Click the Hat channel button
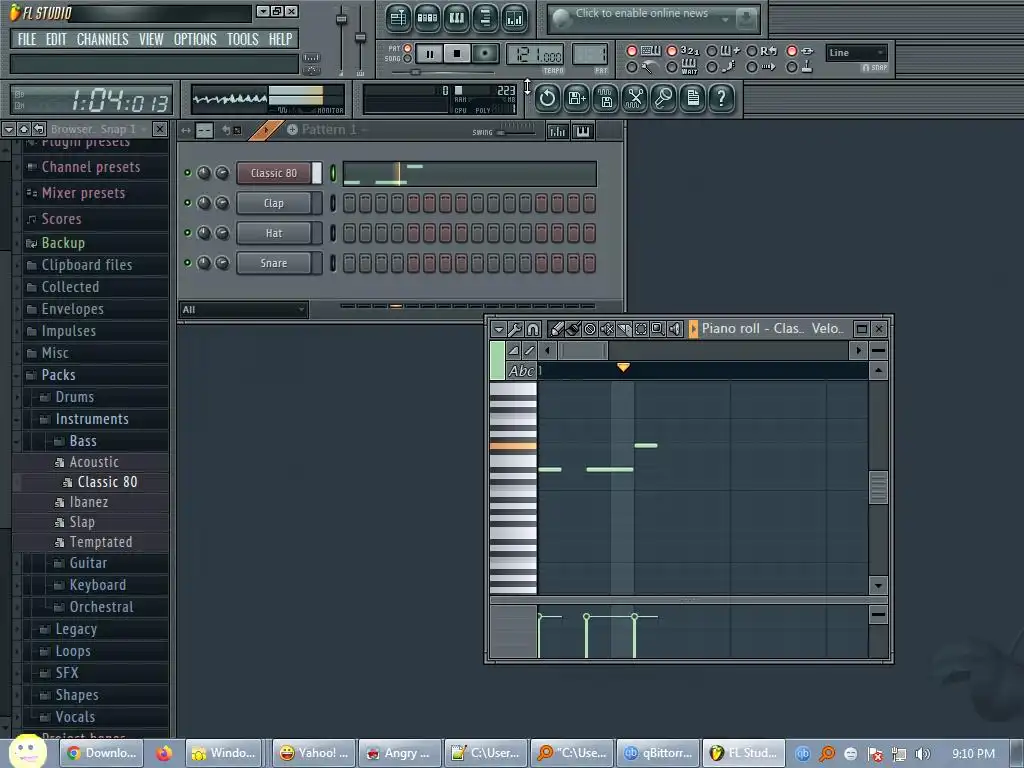1024x768 pixels. (274, 233)
